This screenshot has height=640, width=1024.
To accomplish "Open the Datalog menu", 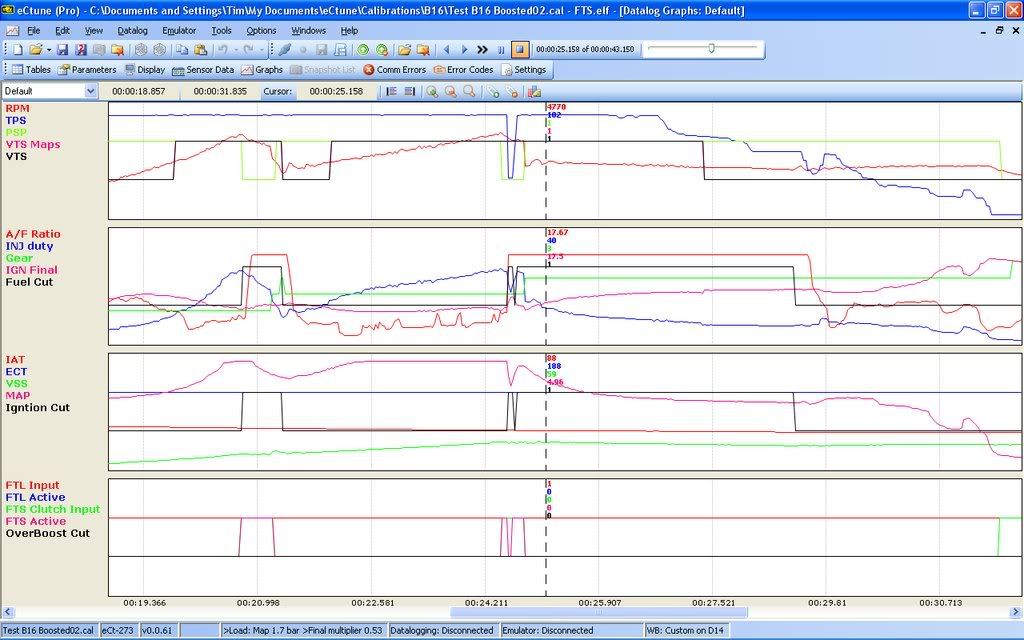I will tap(132, 31).
